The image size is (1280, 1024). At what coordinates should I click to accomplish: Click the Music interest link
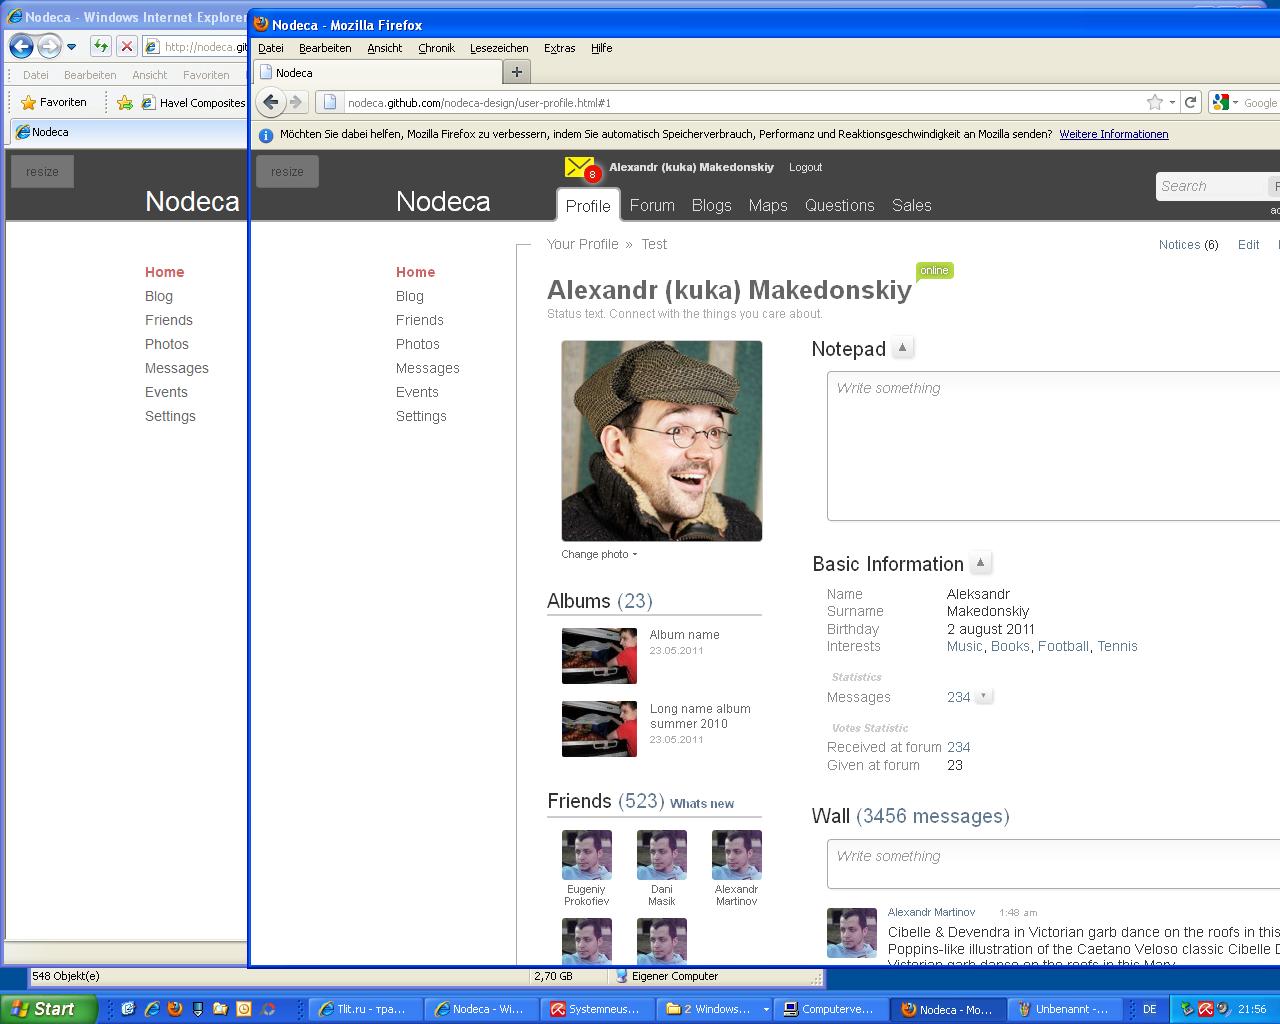click(965, 646)
